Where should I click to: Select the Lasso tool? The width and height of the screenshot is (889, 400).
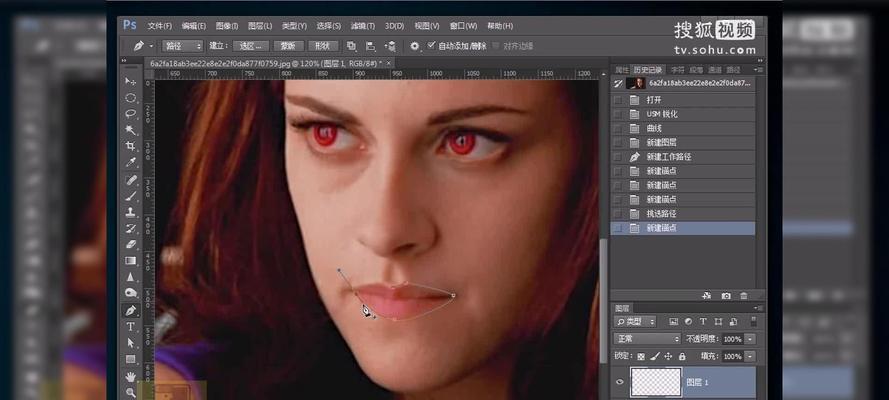(x=131, y=113)
